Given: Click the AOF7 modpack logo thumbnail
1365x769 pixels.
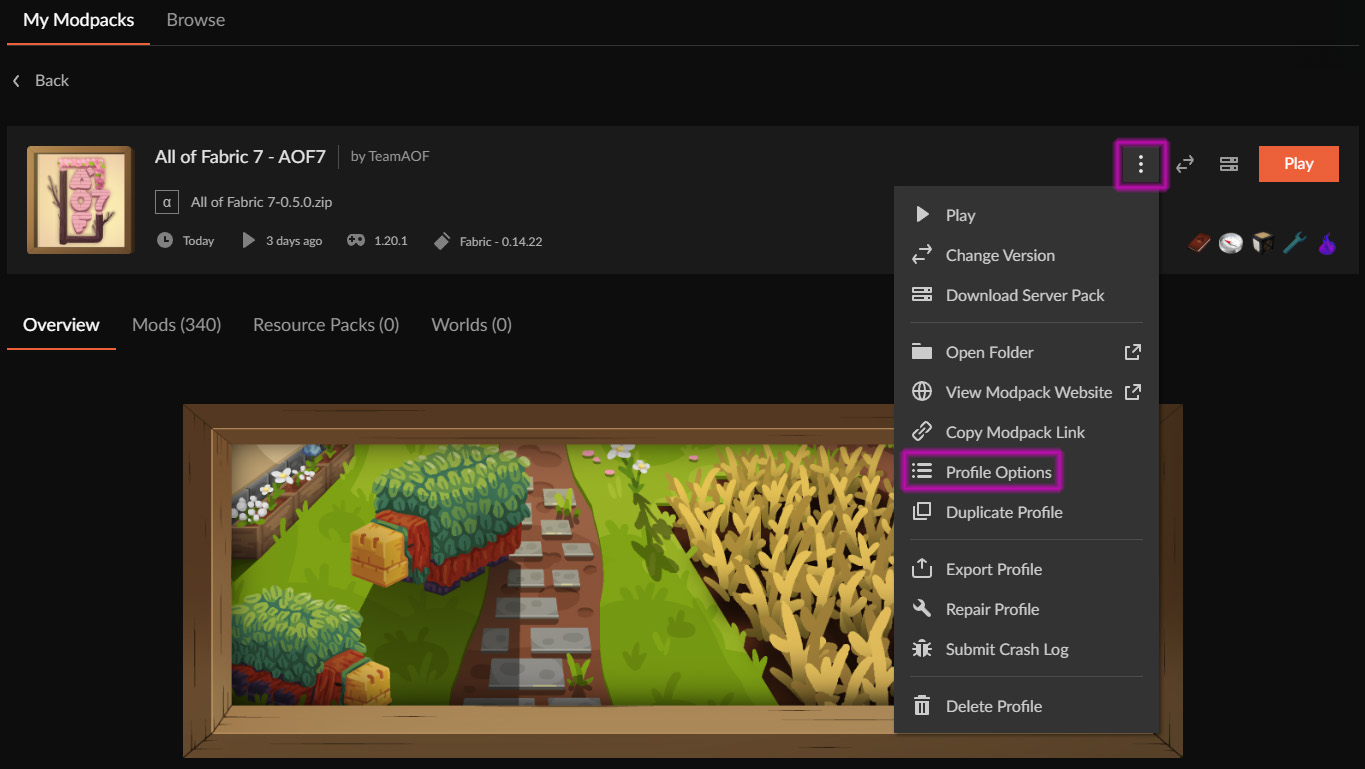Looking at the screenshot, I should pos(80,199).
